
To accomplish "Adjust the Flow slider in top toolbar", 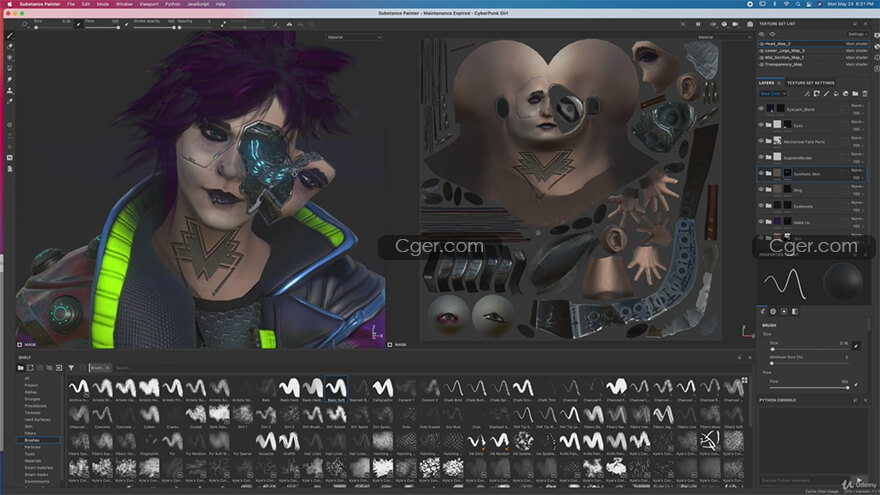I will point(103,27).
